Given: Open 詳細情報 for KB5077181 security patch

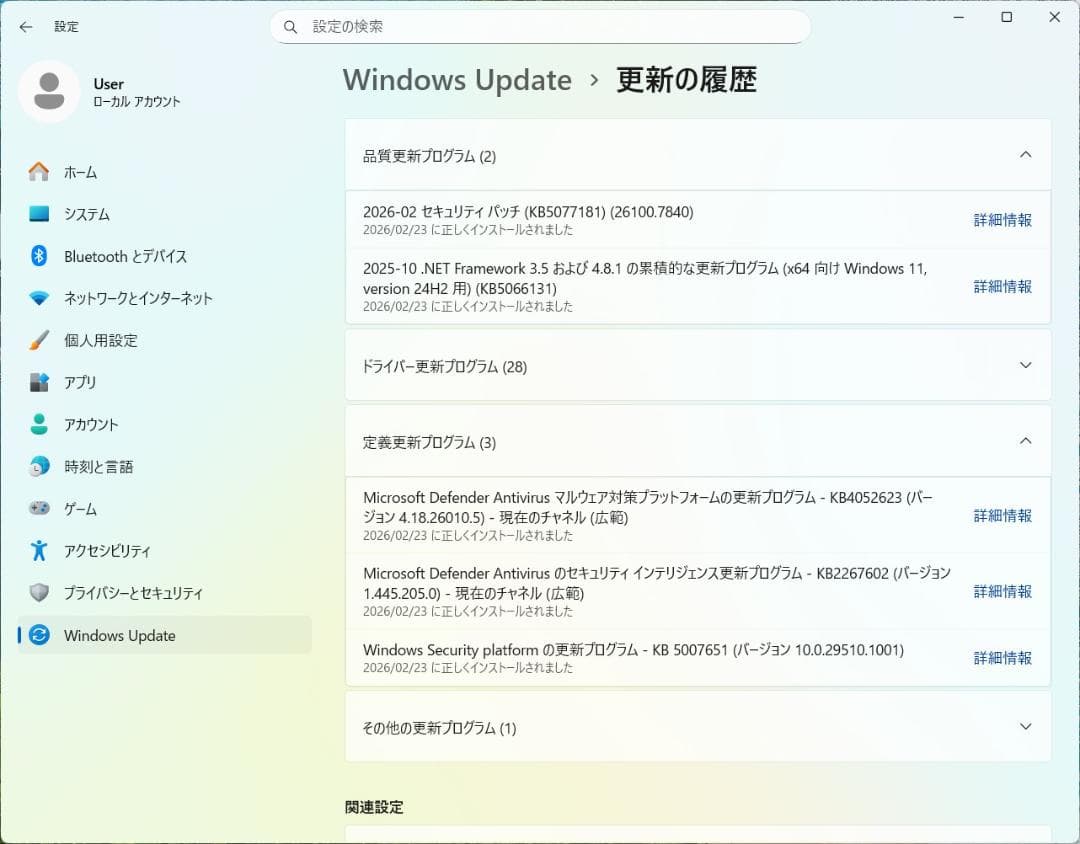Looking at the screenshot, I should point(1003,220).
